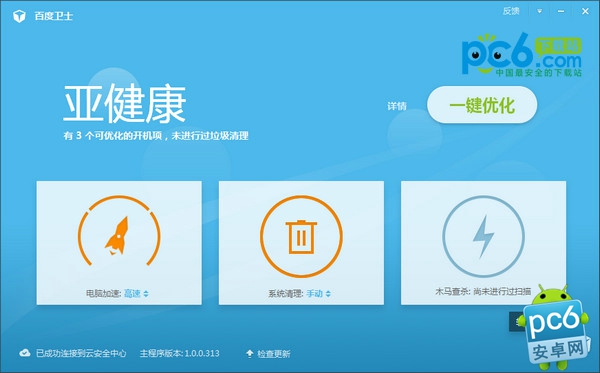
Task: Click the trash can 系统清理 icon
Action: pos(301,236)
